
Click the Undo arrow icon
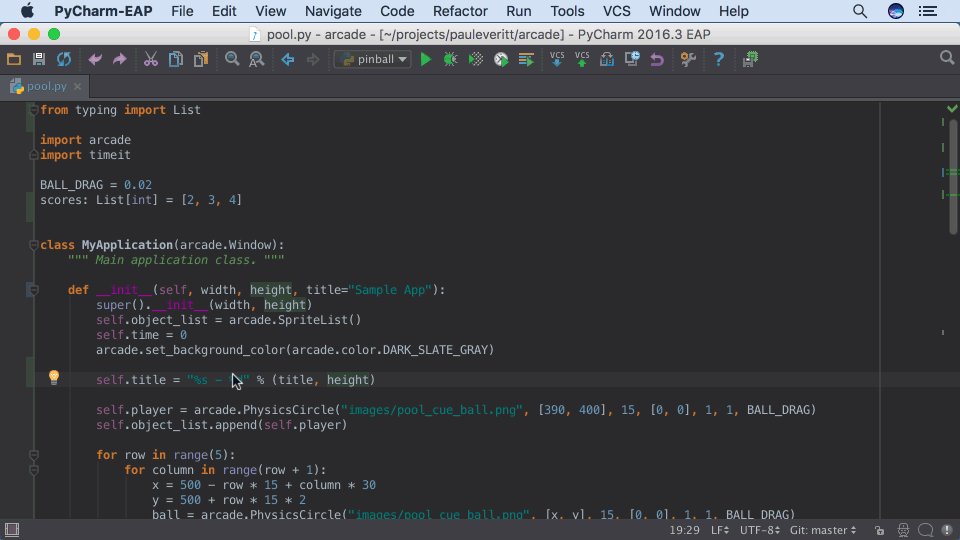(x=95, y=59)
